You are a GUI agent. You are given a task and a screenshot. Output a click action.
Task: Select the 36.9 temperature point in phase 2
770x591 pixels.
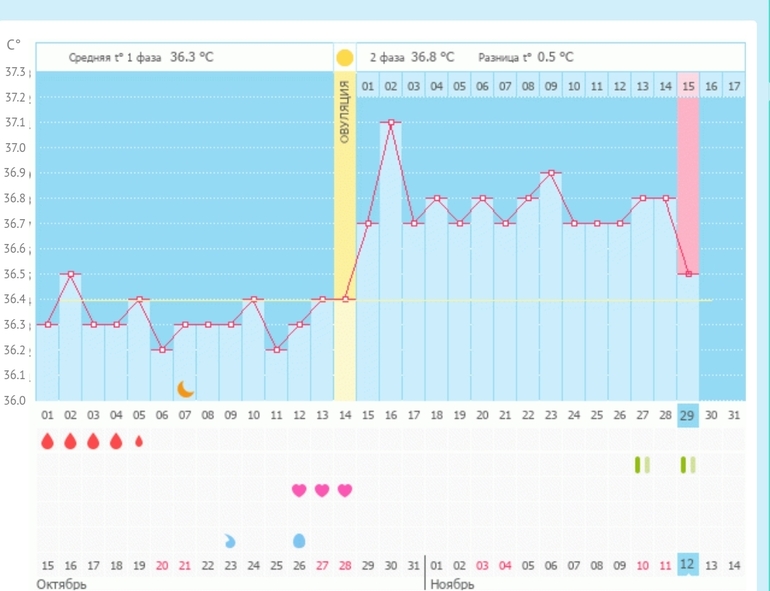(x=551, y=173)
